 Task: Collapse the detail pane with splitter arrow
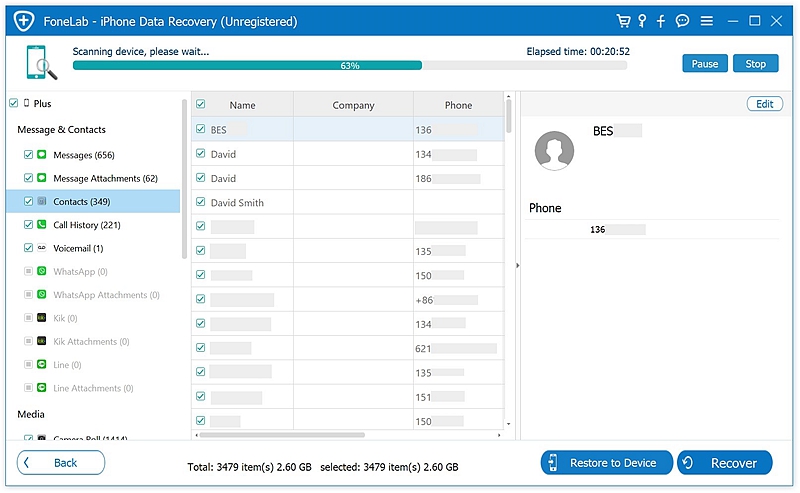point(517,265)
